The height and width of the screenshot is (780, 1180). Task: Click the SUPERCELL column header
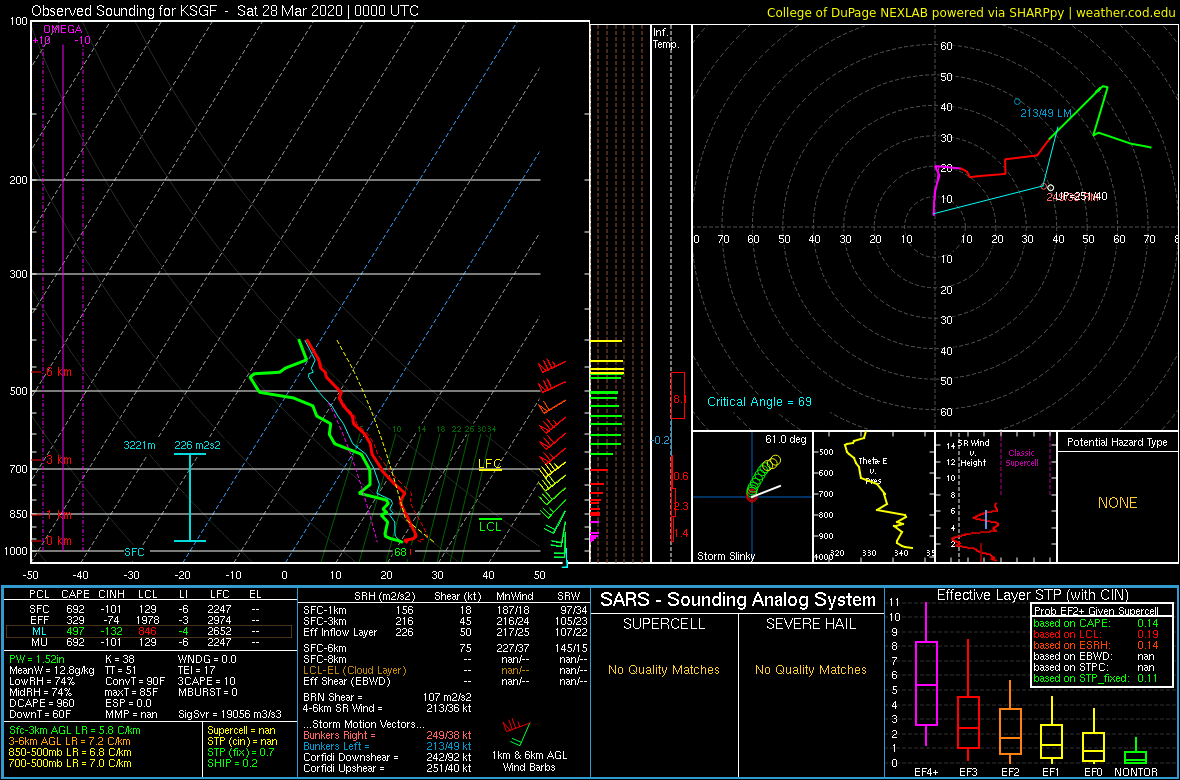coord(663,624)
